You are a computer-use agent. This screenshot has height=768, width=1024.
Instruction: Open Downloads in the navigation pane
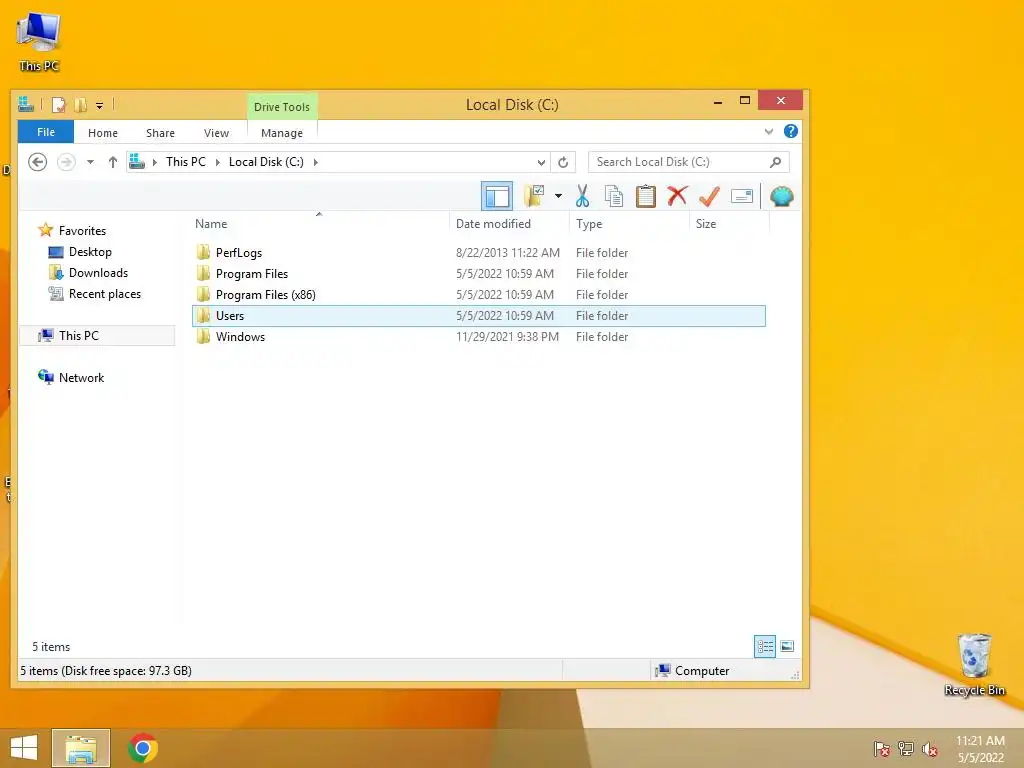click(98, 272)
